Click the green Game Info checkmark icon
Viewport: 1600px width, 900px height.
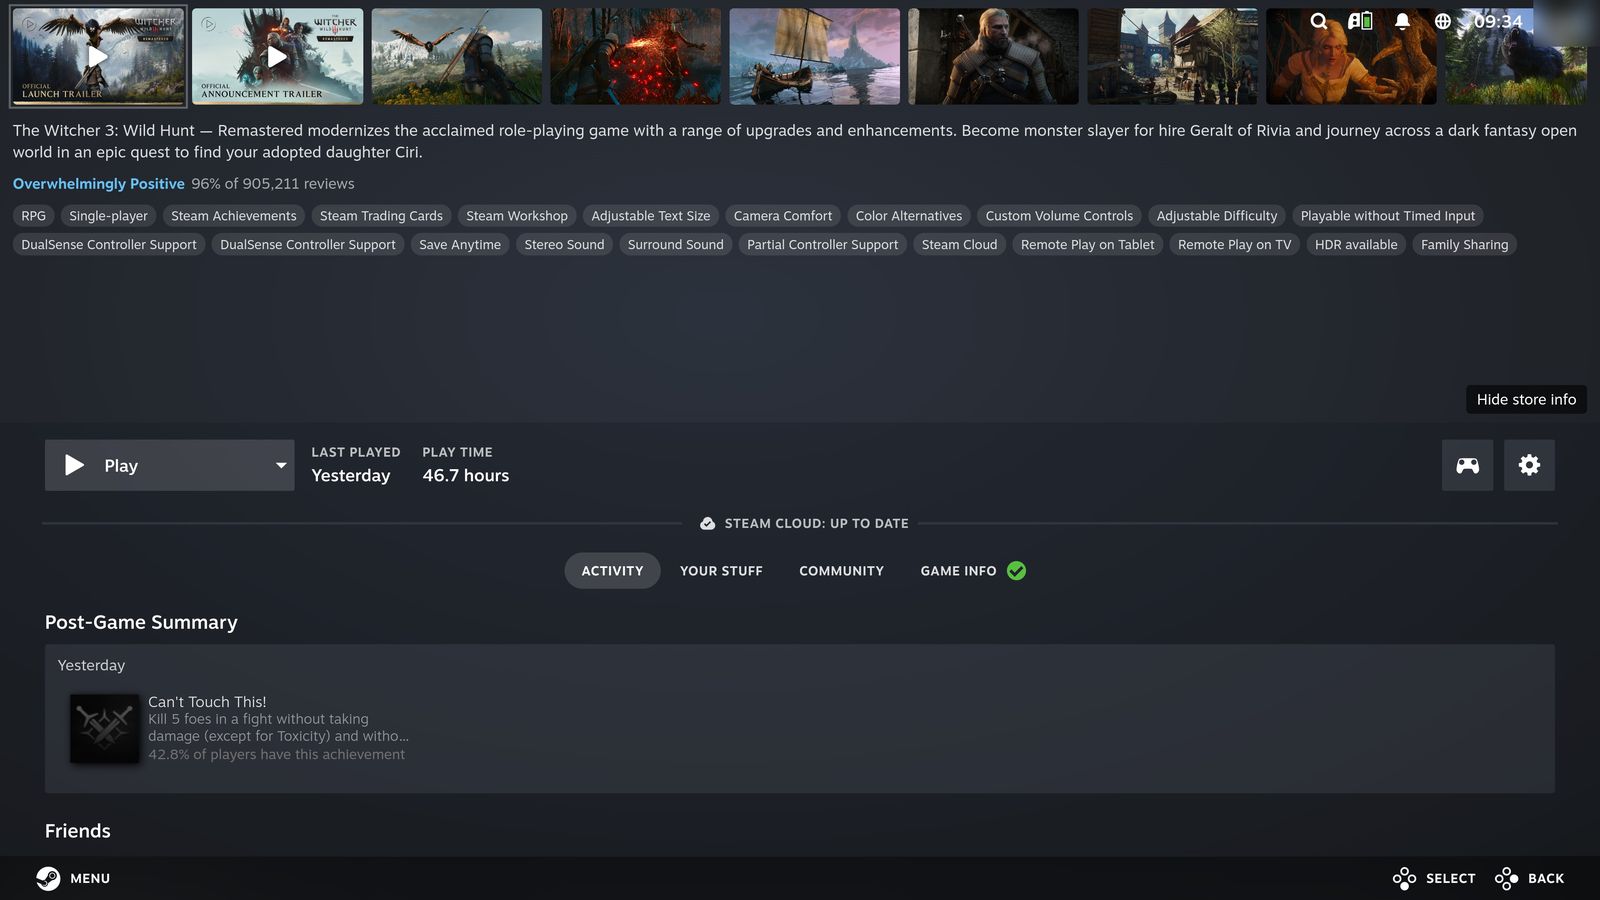click(1016, 571)
